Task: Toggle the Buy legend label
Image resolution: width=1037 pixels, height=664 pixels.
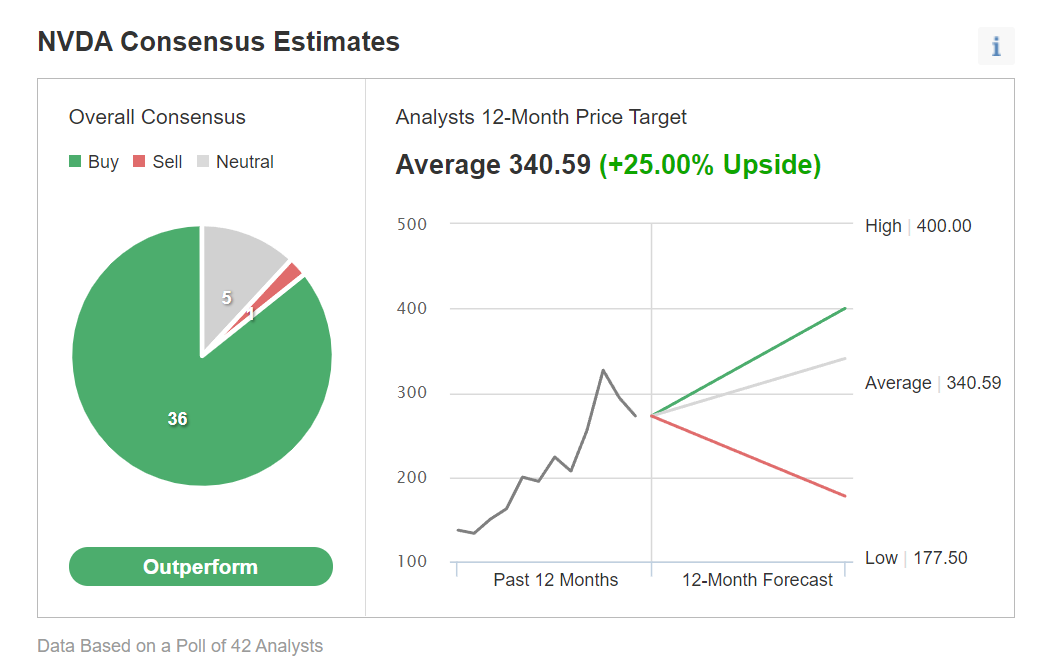Action: coord(103,162)
